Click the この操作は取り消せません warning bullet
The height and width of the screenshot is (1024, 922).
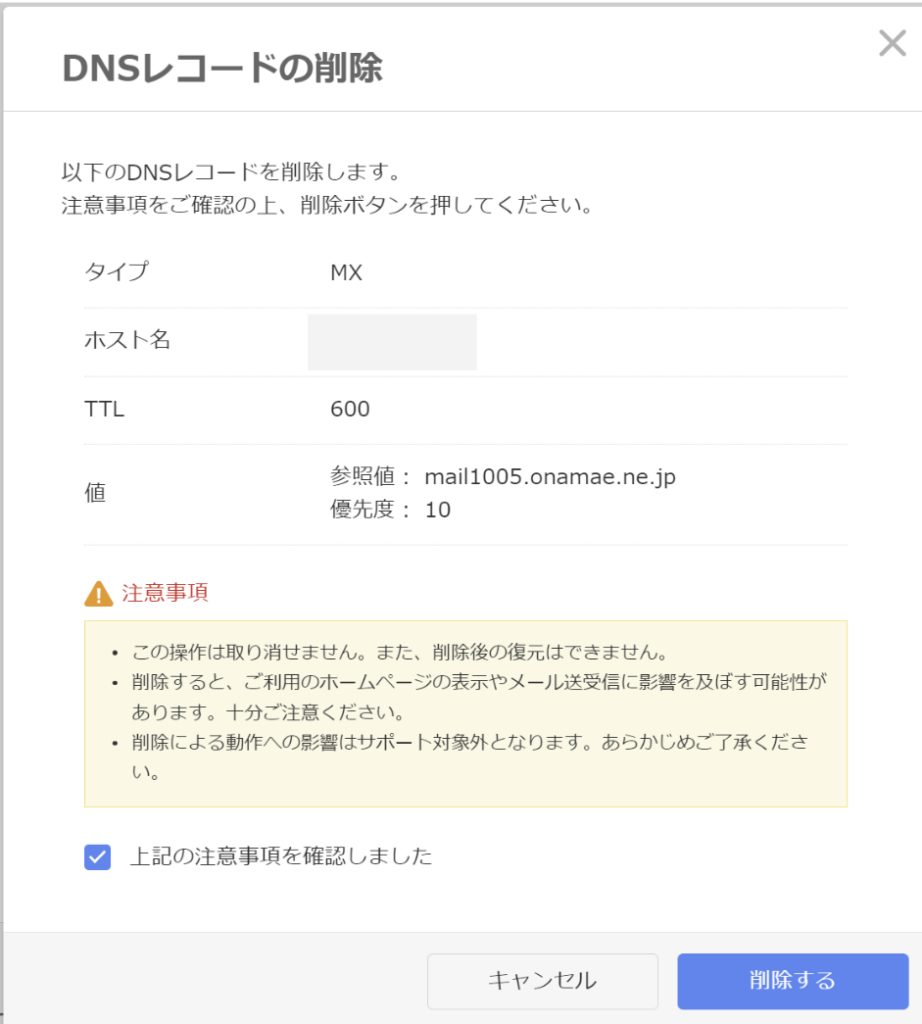(x=399, y=653)
